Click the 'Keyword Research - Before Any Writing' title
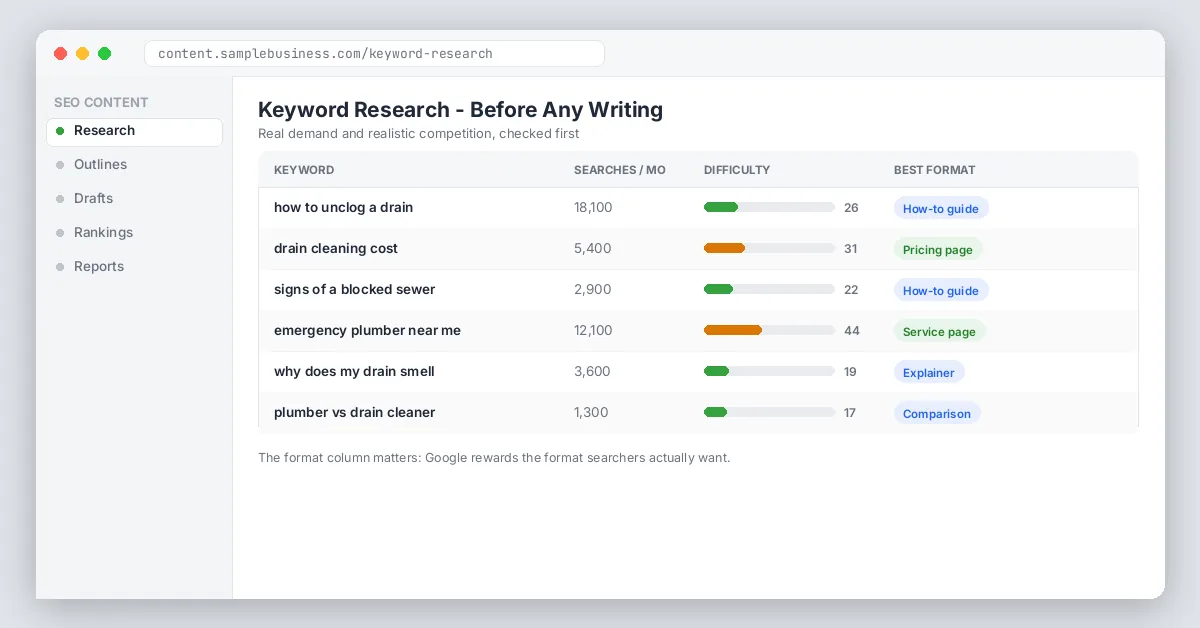This screenshot has height=628, width=1200. pyautogui.click(x=460, y=110)
